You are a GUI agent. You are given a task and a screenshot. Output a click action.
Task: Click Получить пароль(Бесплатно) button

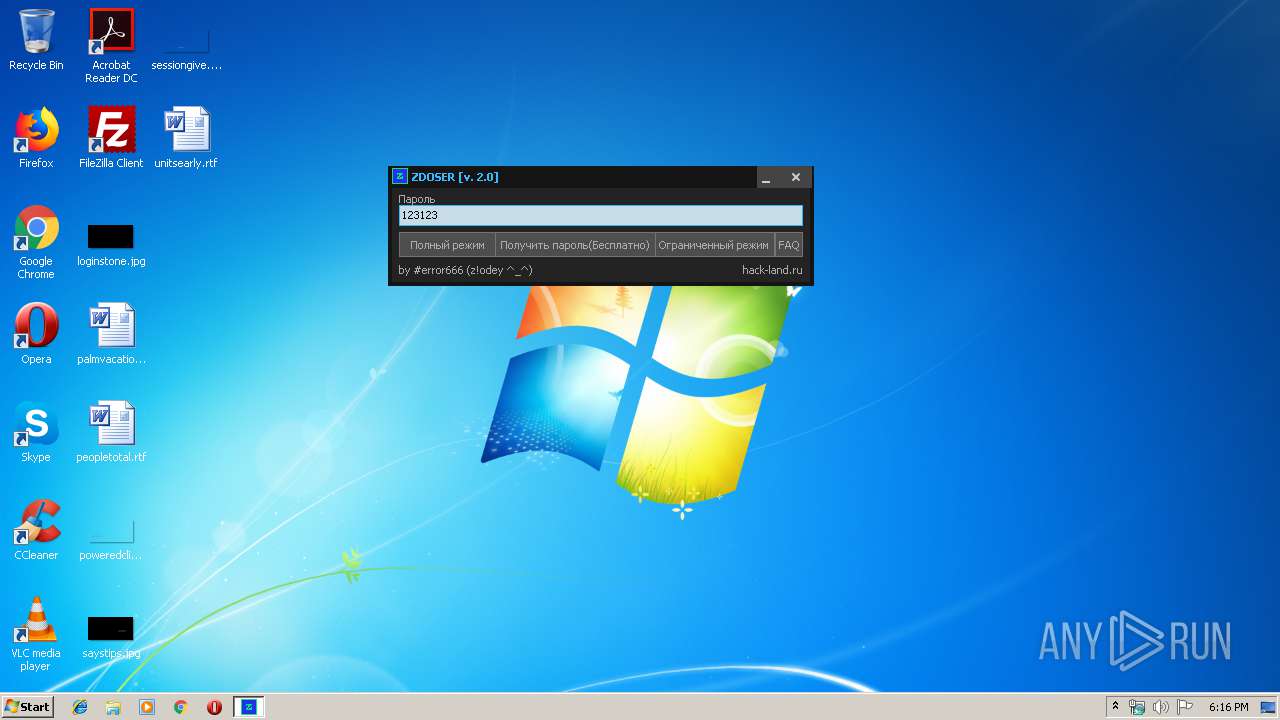[x=575, y=245]
